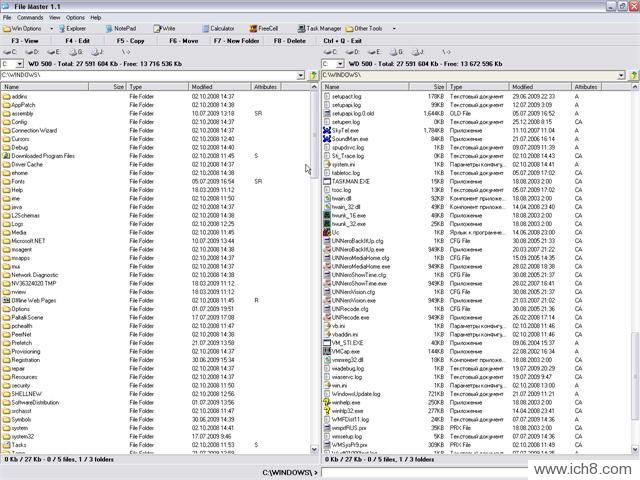Click the F6 - Move button
Viewport: 640px width, 480px height.
[x=184, y=41]
